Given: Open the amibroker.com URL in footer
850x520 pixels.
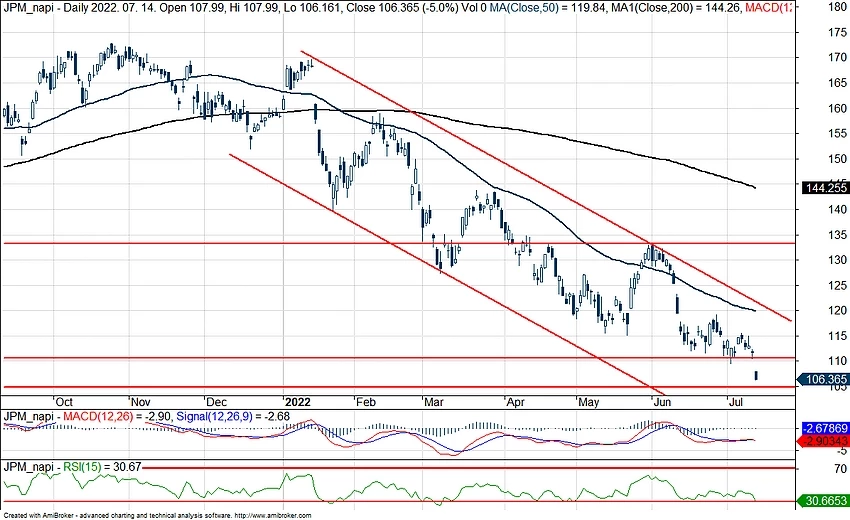Looking at the screenshot, I should coord(274,516).
